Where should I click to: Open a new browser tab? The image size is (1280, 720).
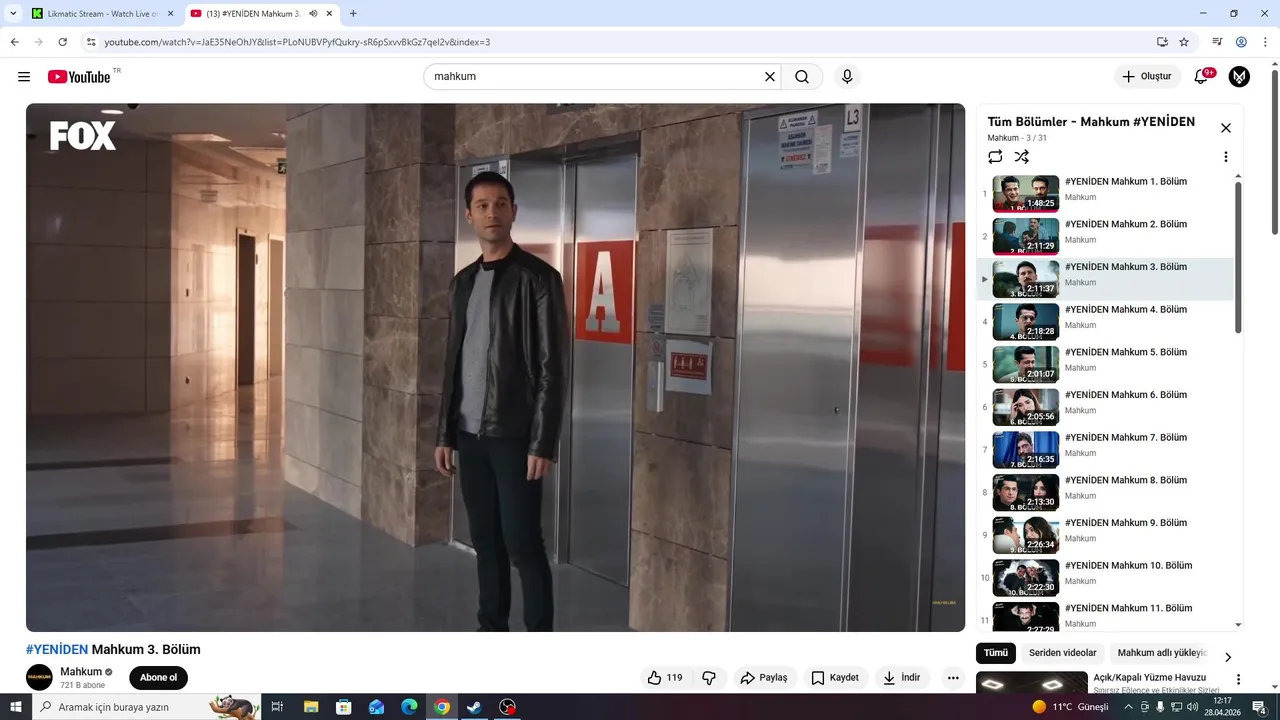click(353, 14)
